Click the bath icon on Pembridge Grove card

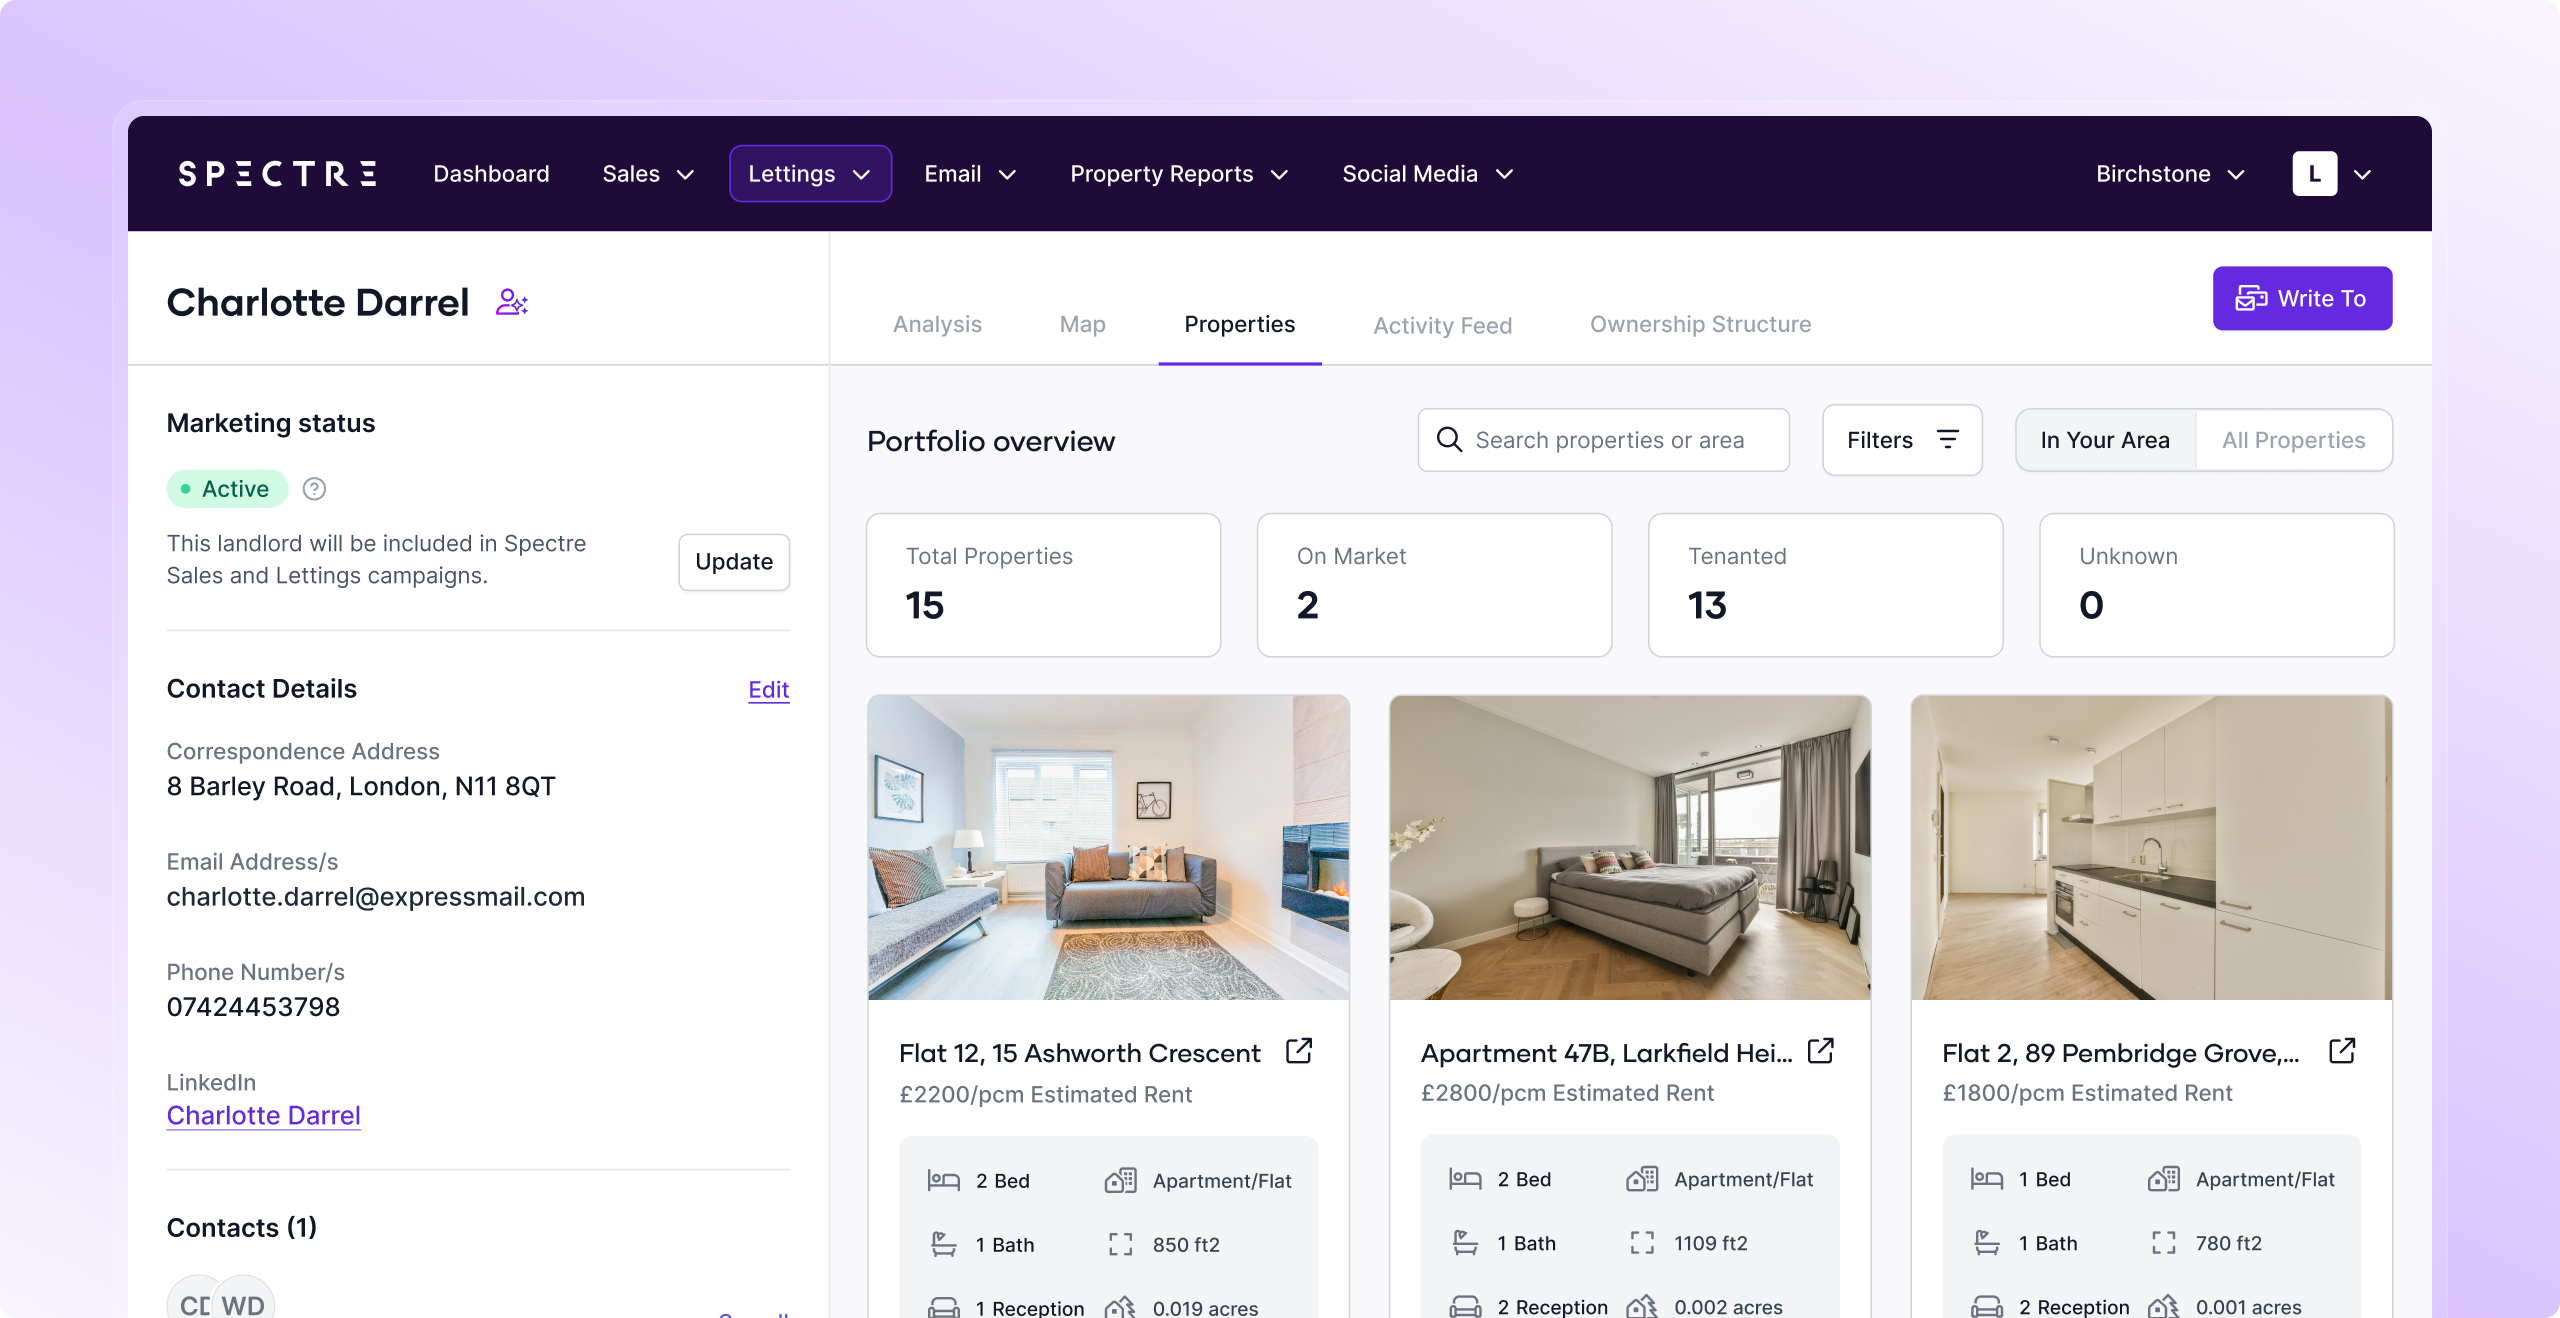tap(1986, 1243)
